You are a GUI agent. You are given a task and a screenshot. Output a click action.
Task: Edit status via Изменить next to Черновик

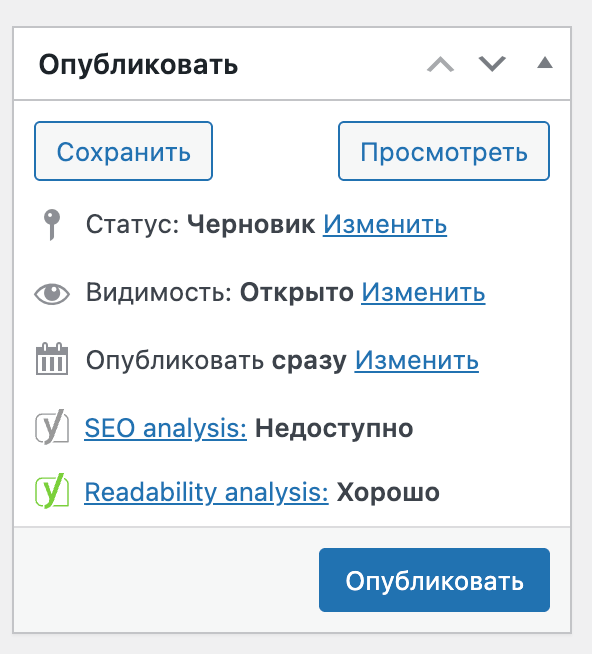click(x=385, y=224)
